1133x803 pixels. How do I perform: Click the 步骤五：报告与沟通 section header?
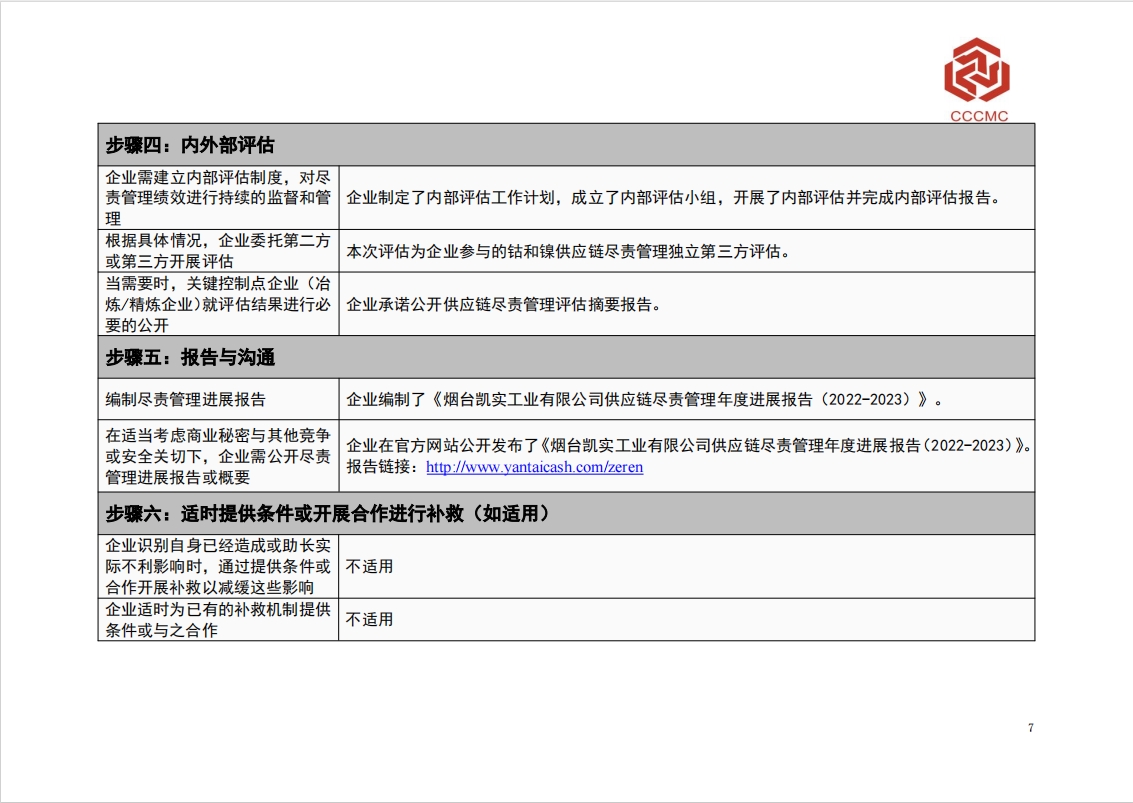pyautogui.click(x=190, y=357)
